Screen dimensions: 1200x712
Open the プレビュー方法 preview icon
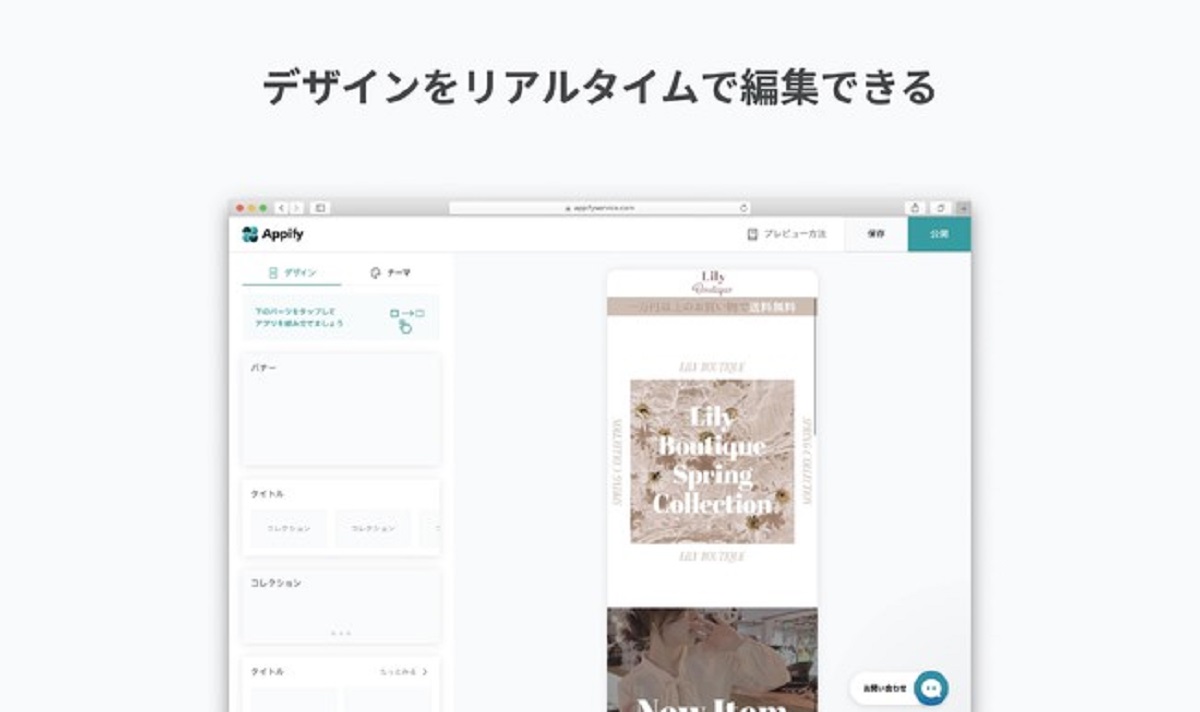click(752, 234)
